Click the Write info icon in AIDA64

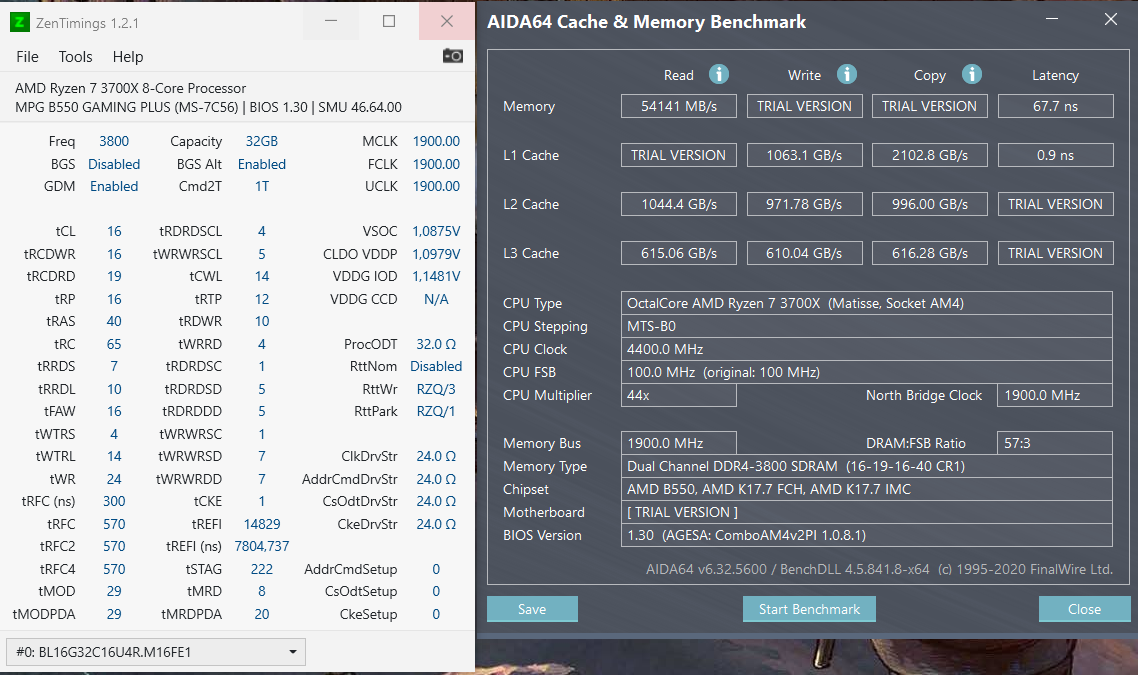(846, 74)
